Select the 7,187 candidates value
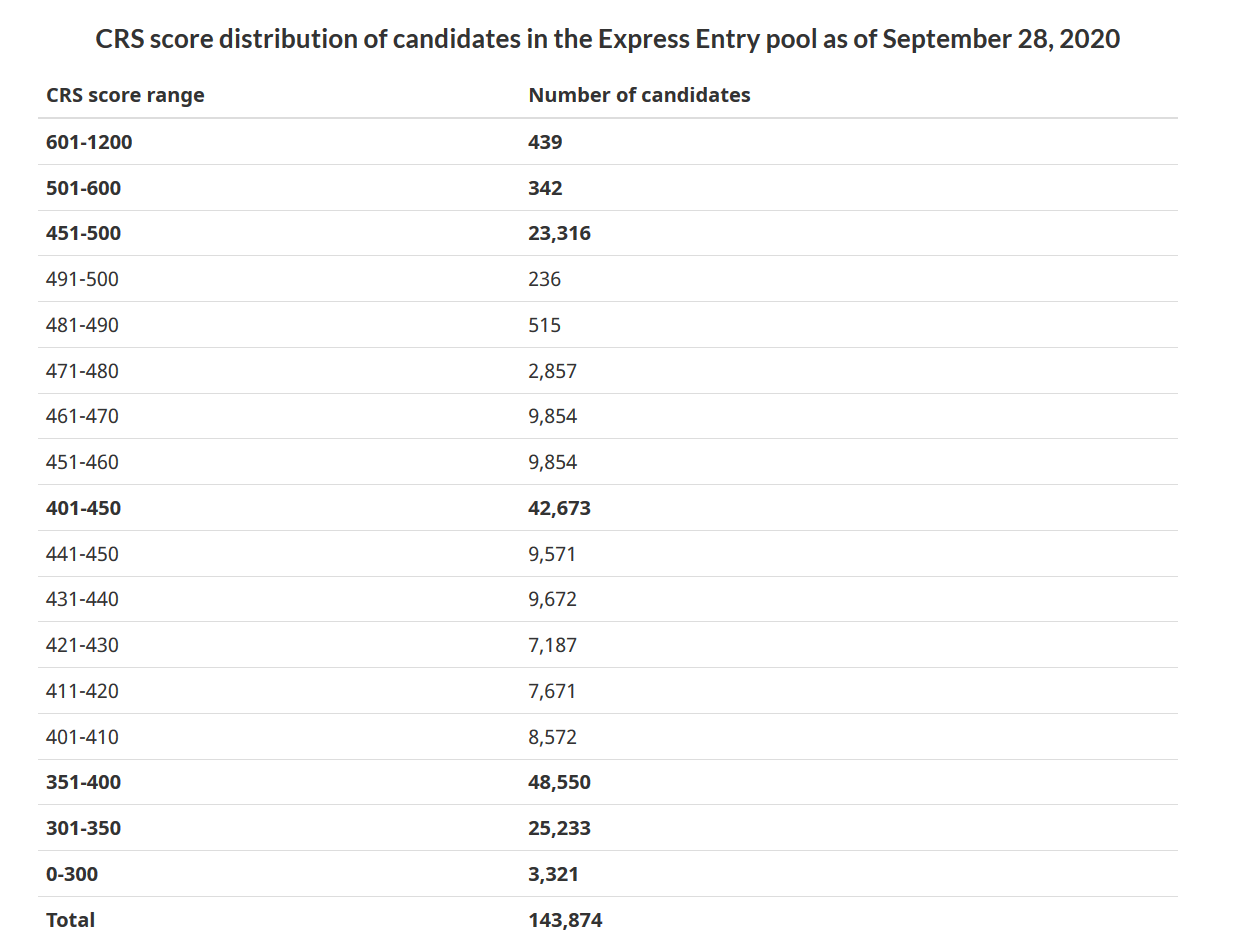Image resolution: width=1237 pixels, height=949 pixels. [x=552, y=645]
